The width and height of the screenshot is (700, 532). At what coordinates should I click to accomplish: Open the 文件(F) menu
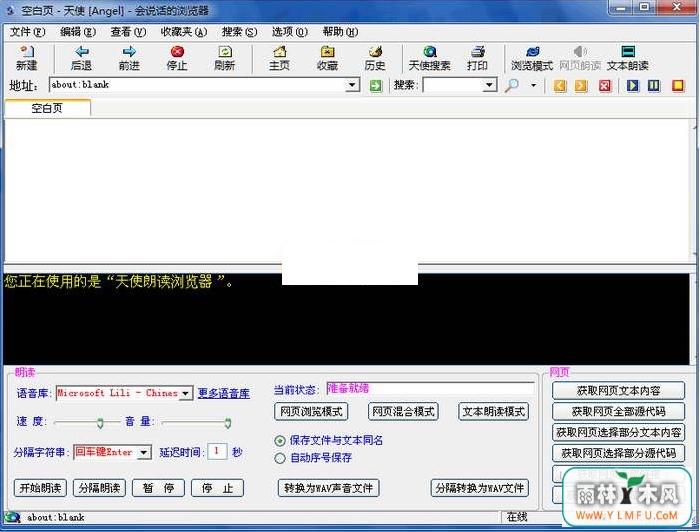click(28, 32)
